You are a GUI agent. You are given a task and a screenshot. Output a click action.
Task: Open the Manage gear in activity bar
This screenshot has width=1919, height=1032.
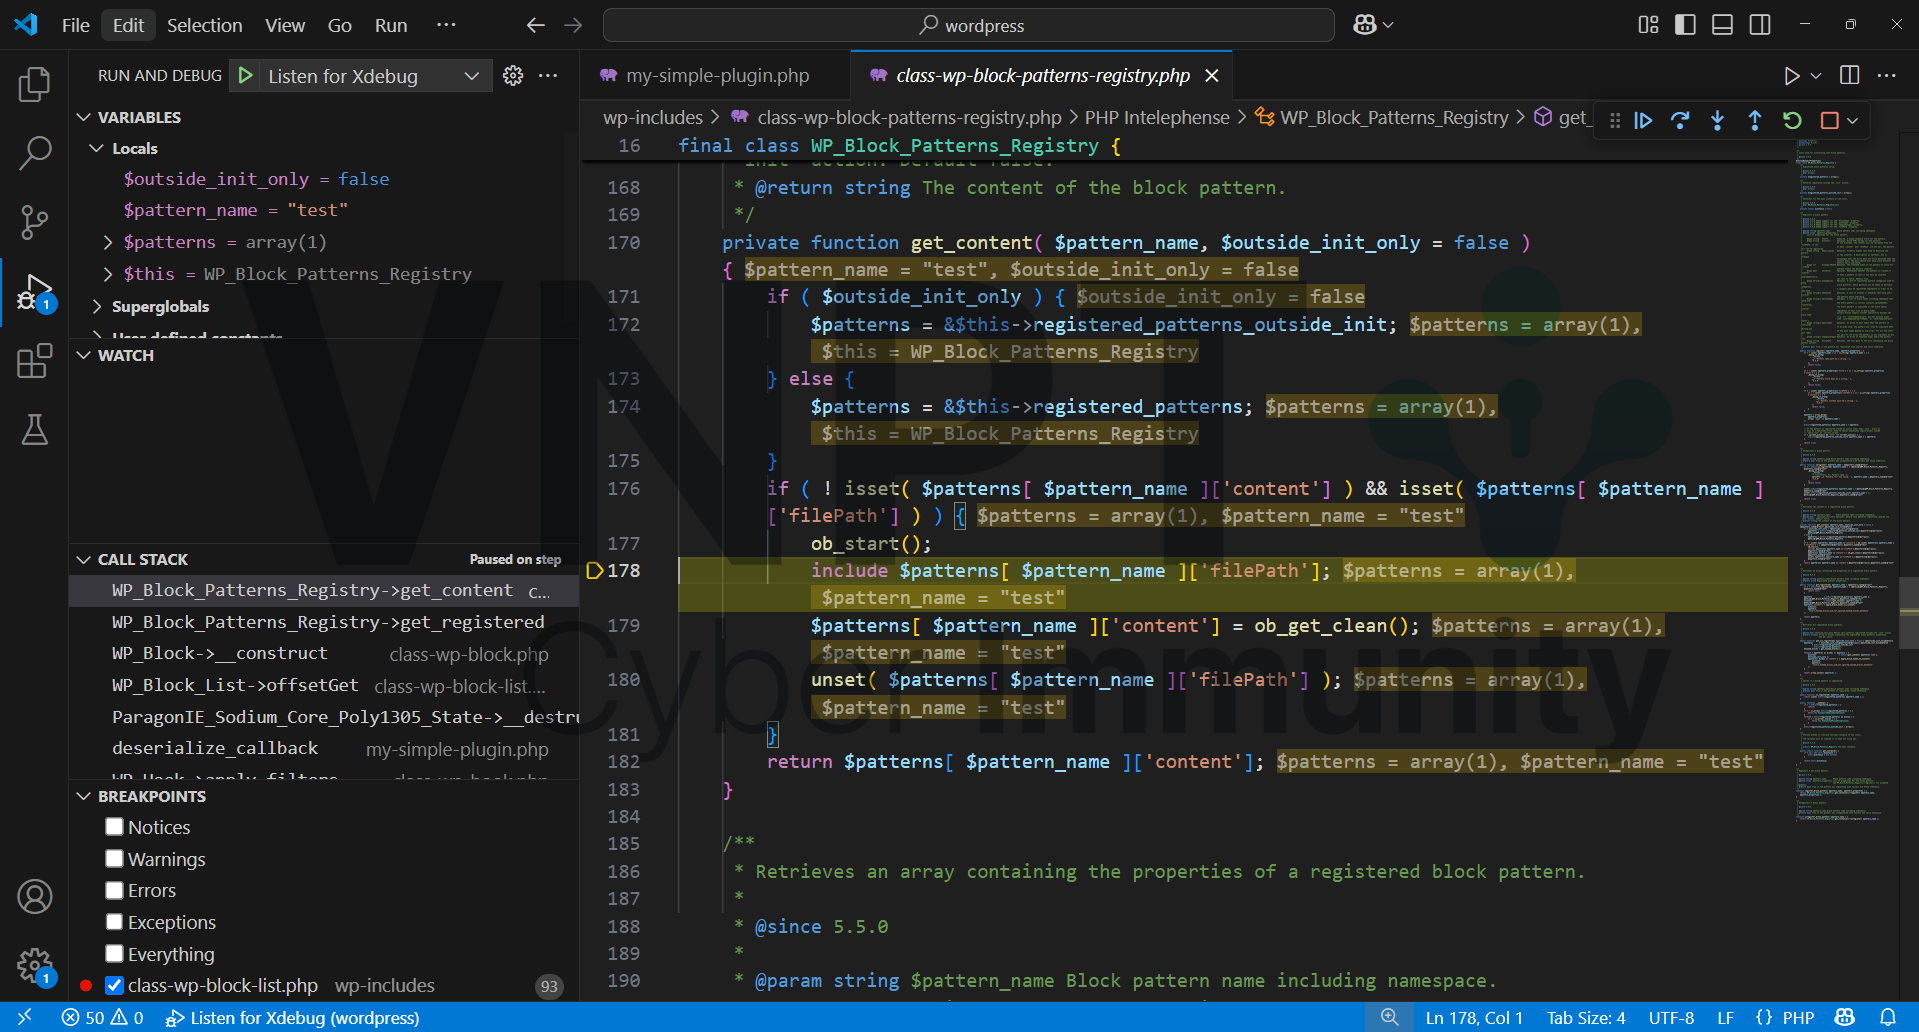pyautogui.click(x=35, y=966)
